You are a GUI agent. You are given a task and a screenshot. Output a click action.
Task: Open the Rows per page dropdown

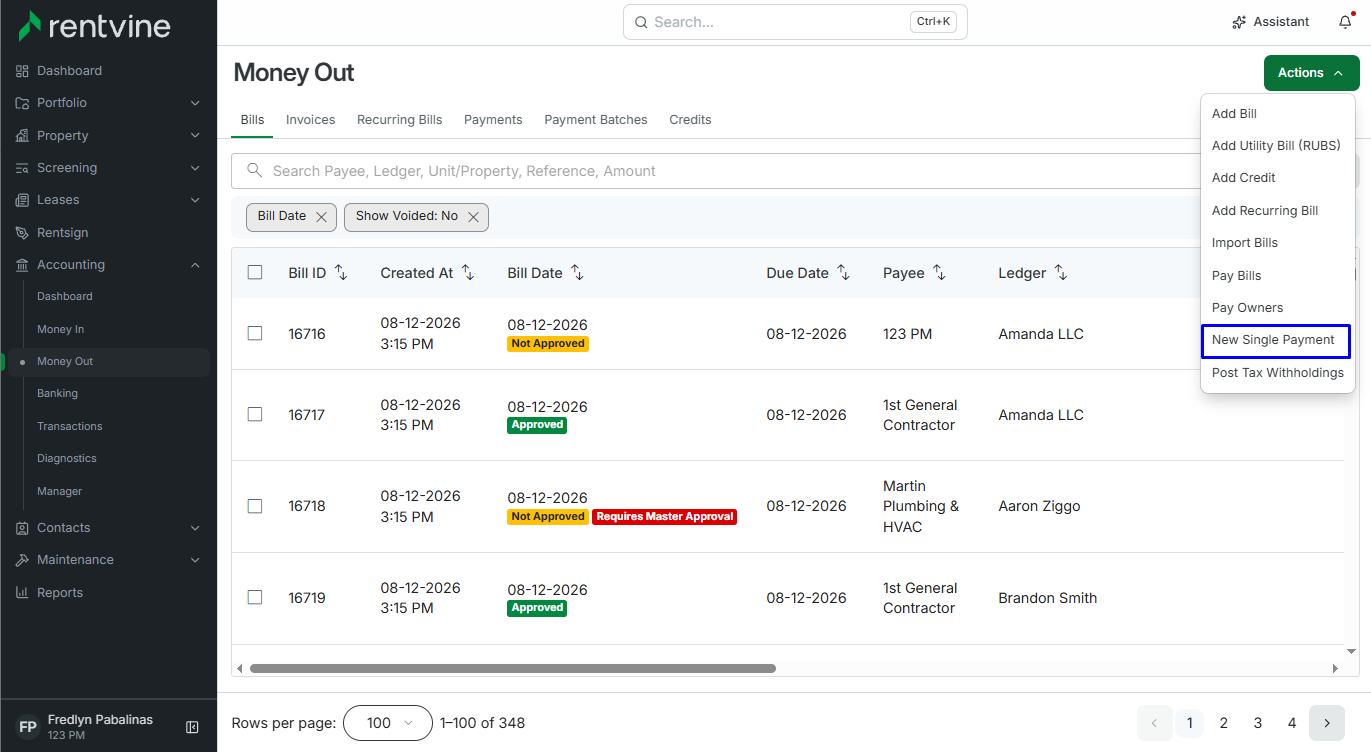[x=388, y=723]
